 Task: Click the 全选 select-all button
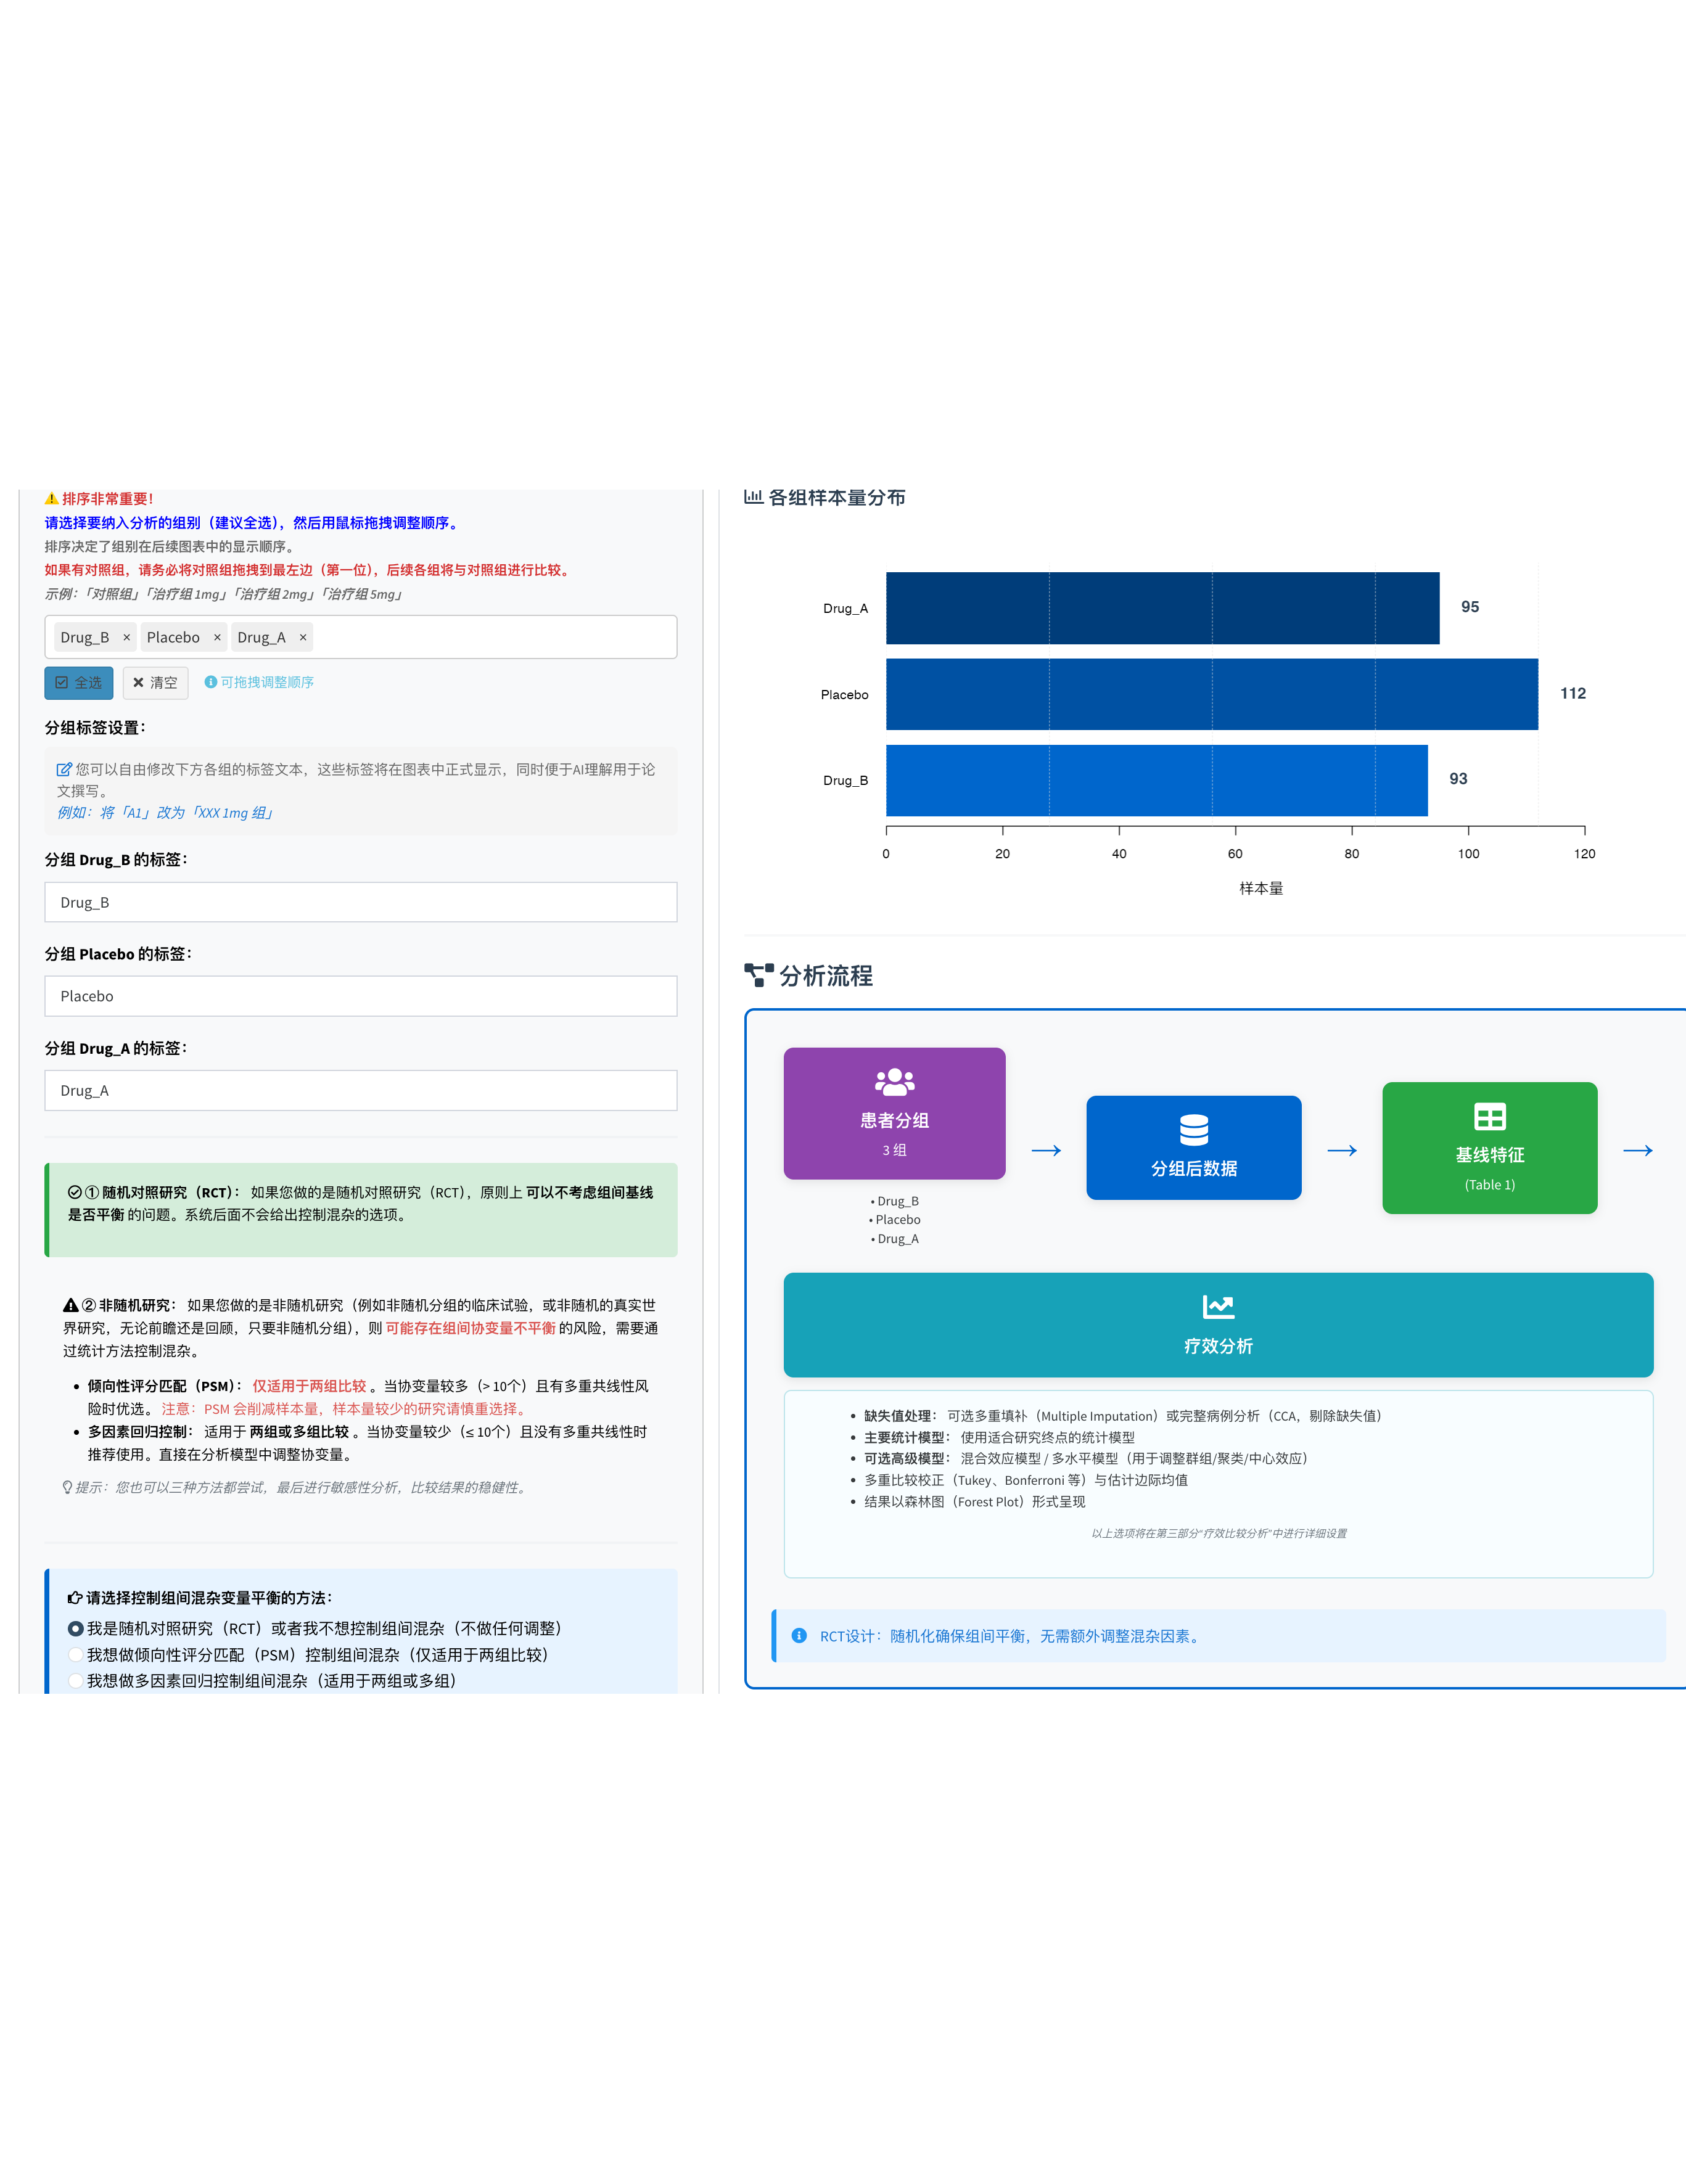coord(79,683)
